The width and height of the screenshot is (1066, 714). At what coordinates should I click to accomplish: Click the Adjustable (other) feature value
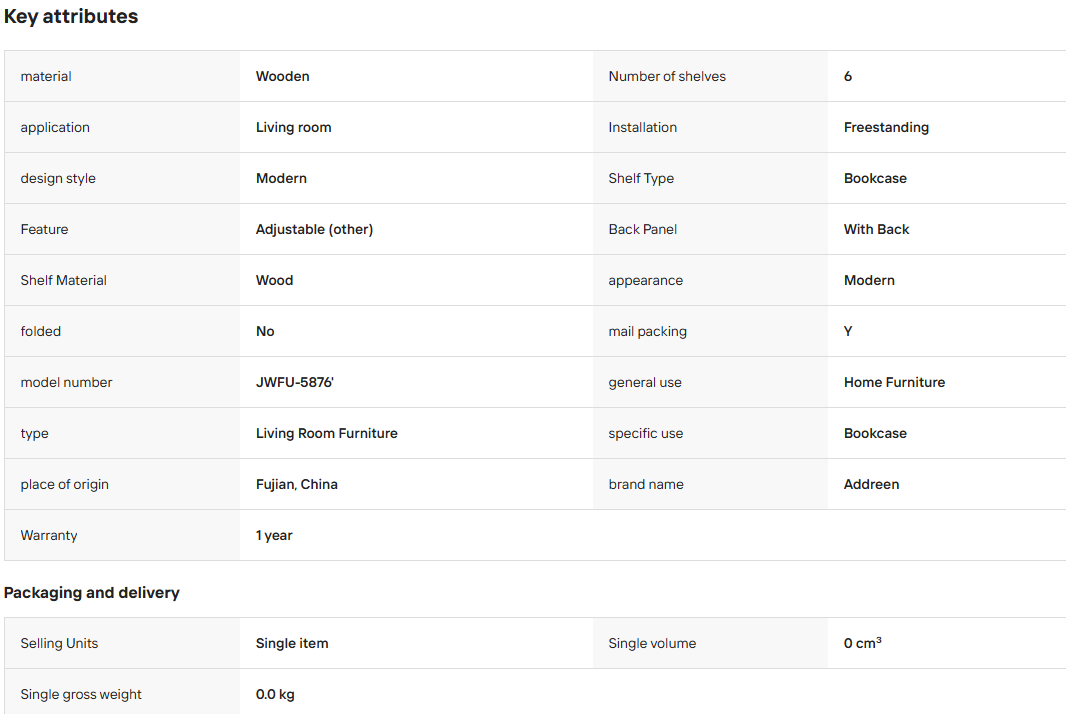pyautogui.click(x=314, y=229)
